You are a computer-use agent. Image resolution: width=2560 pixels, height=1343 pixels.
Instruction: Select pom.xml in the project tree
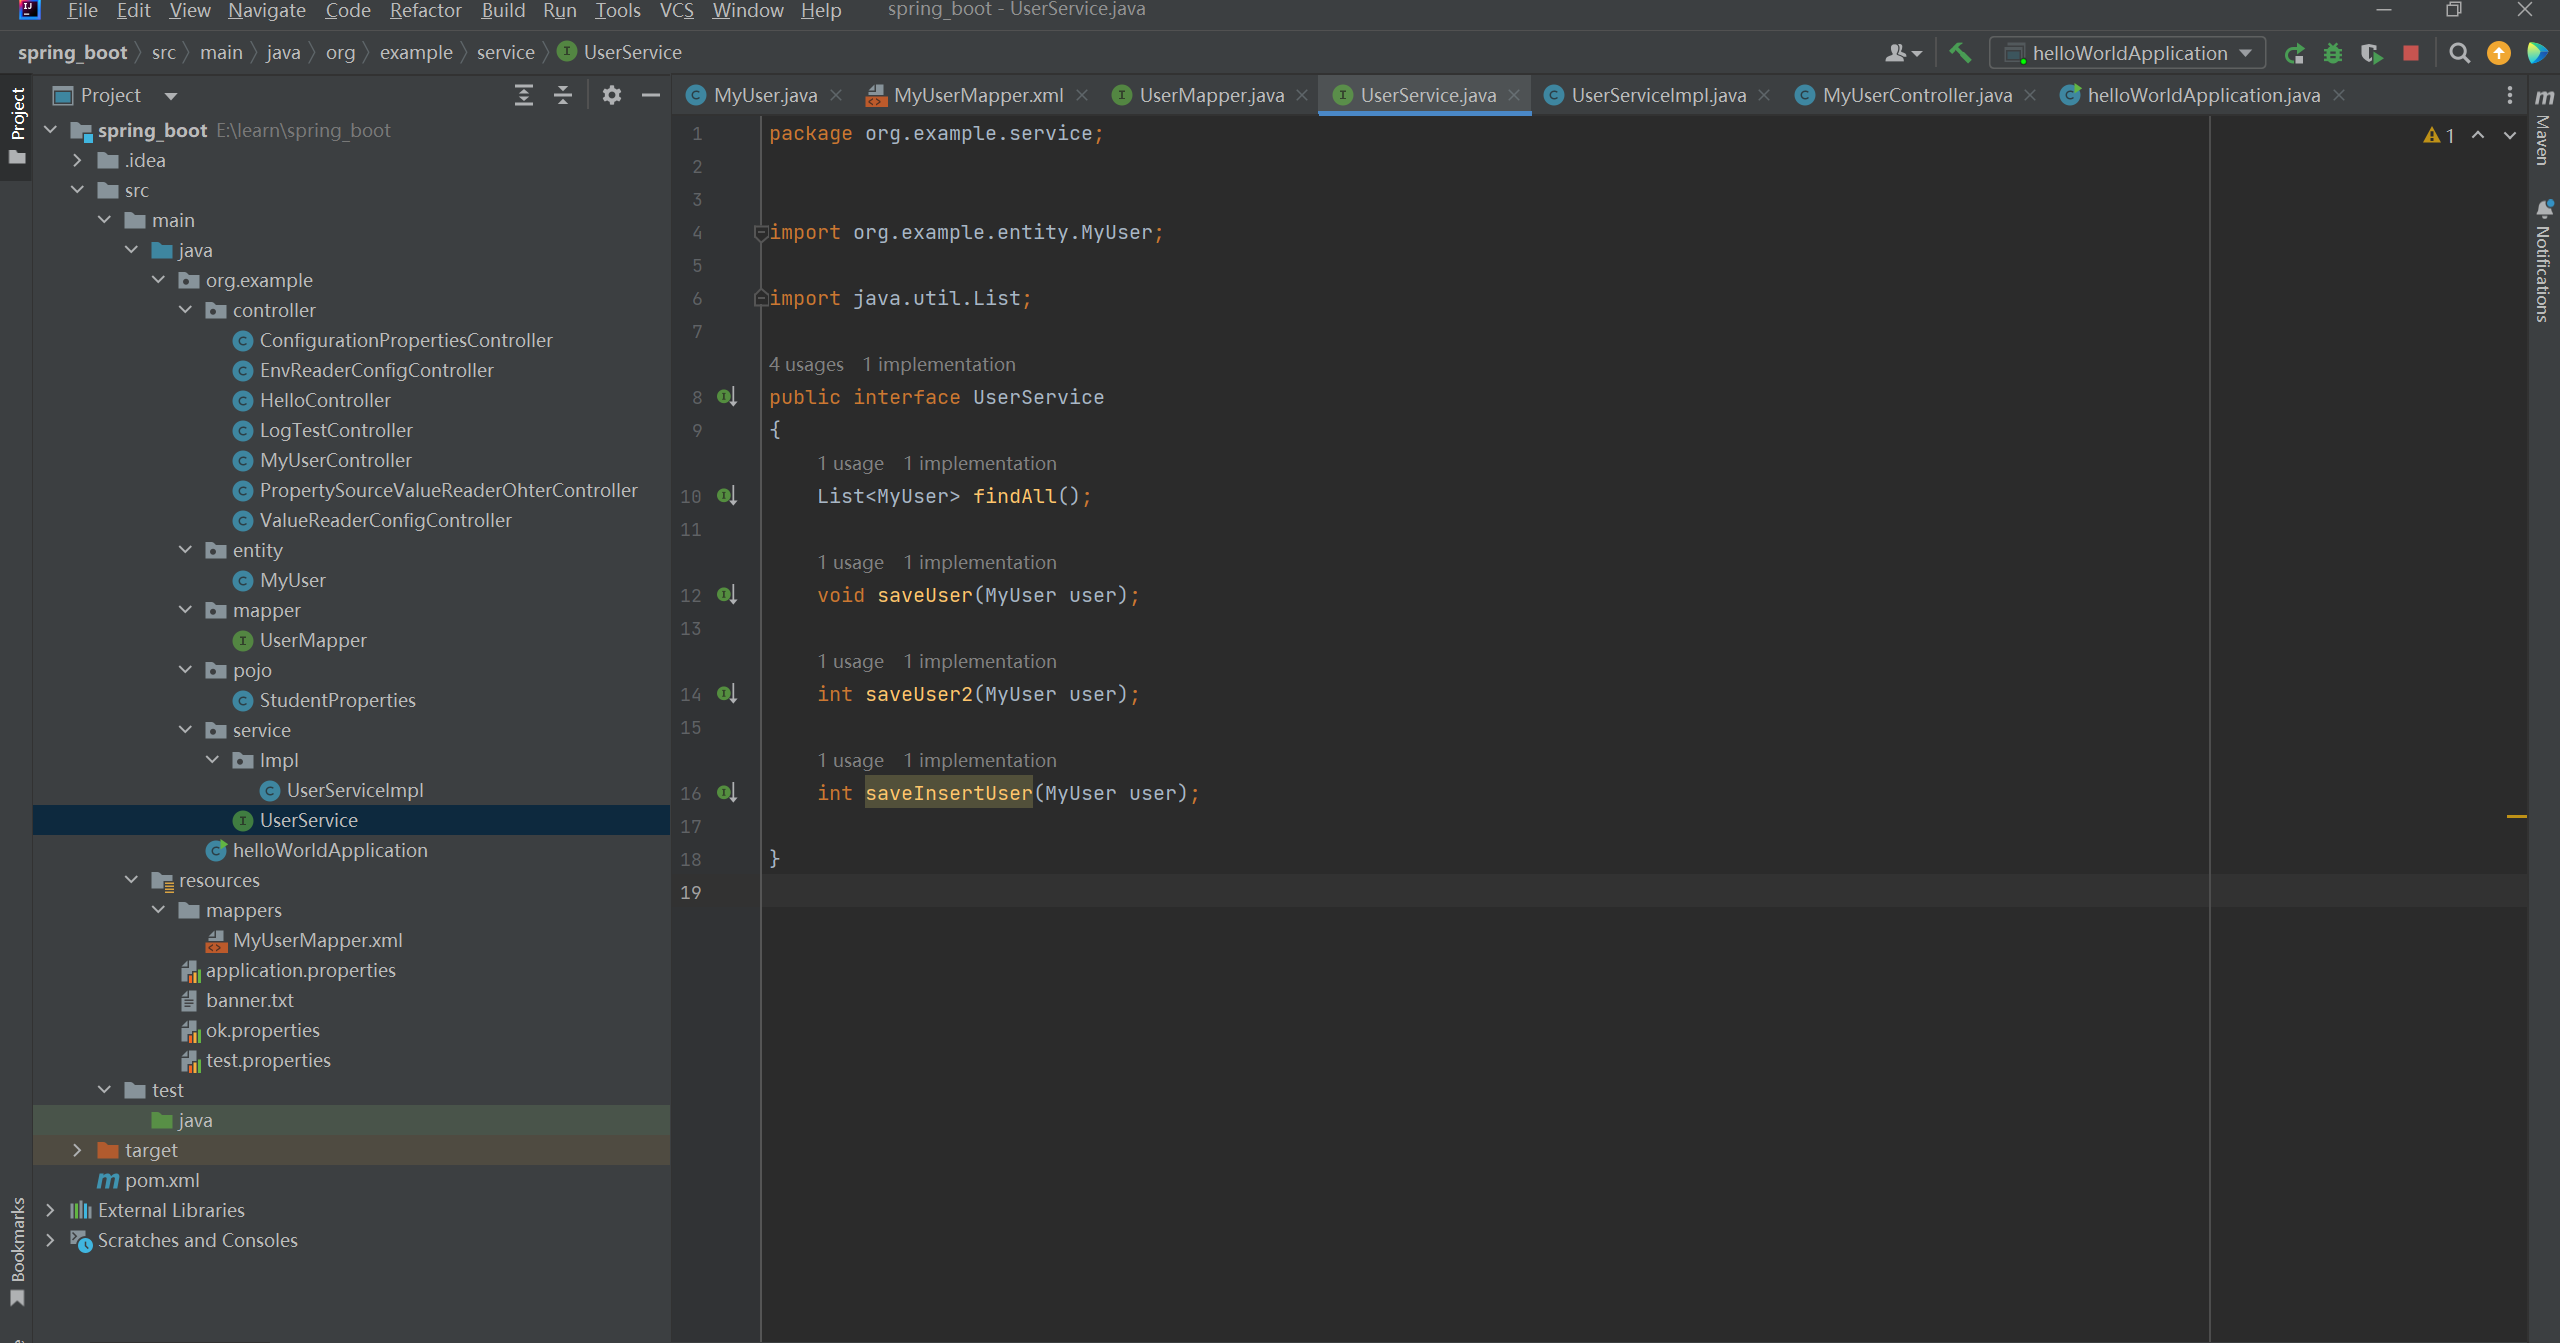pyautogui.click(x=162, y=1180)
